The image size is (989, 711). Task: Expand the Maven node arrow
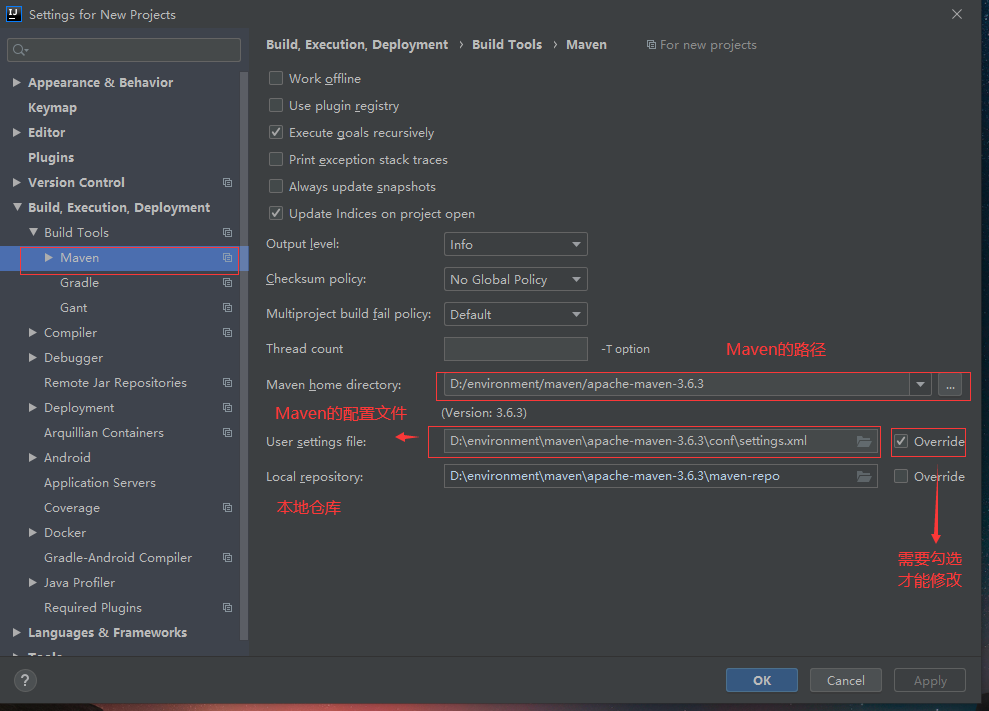point(49,257)
